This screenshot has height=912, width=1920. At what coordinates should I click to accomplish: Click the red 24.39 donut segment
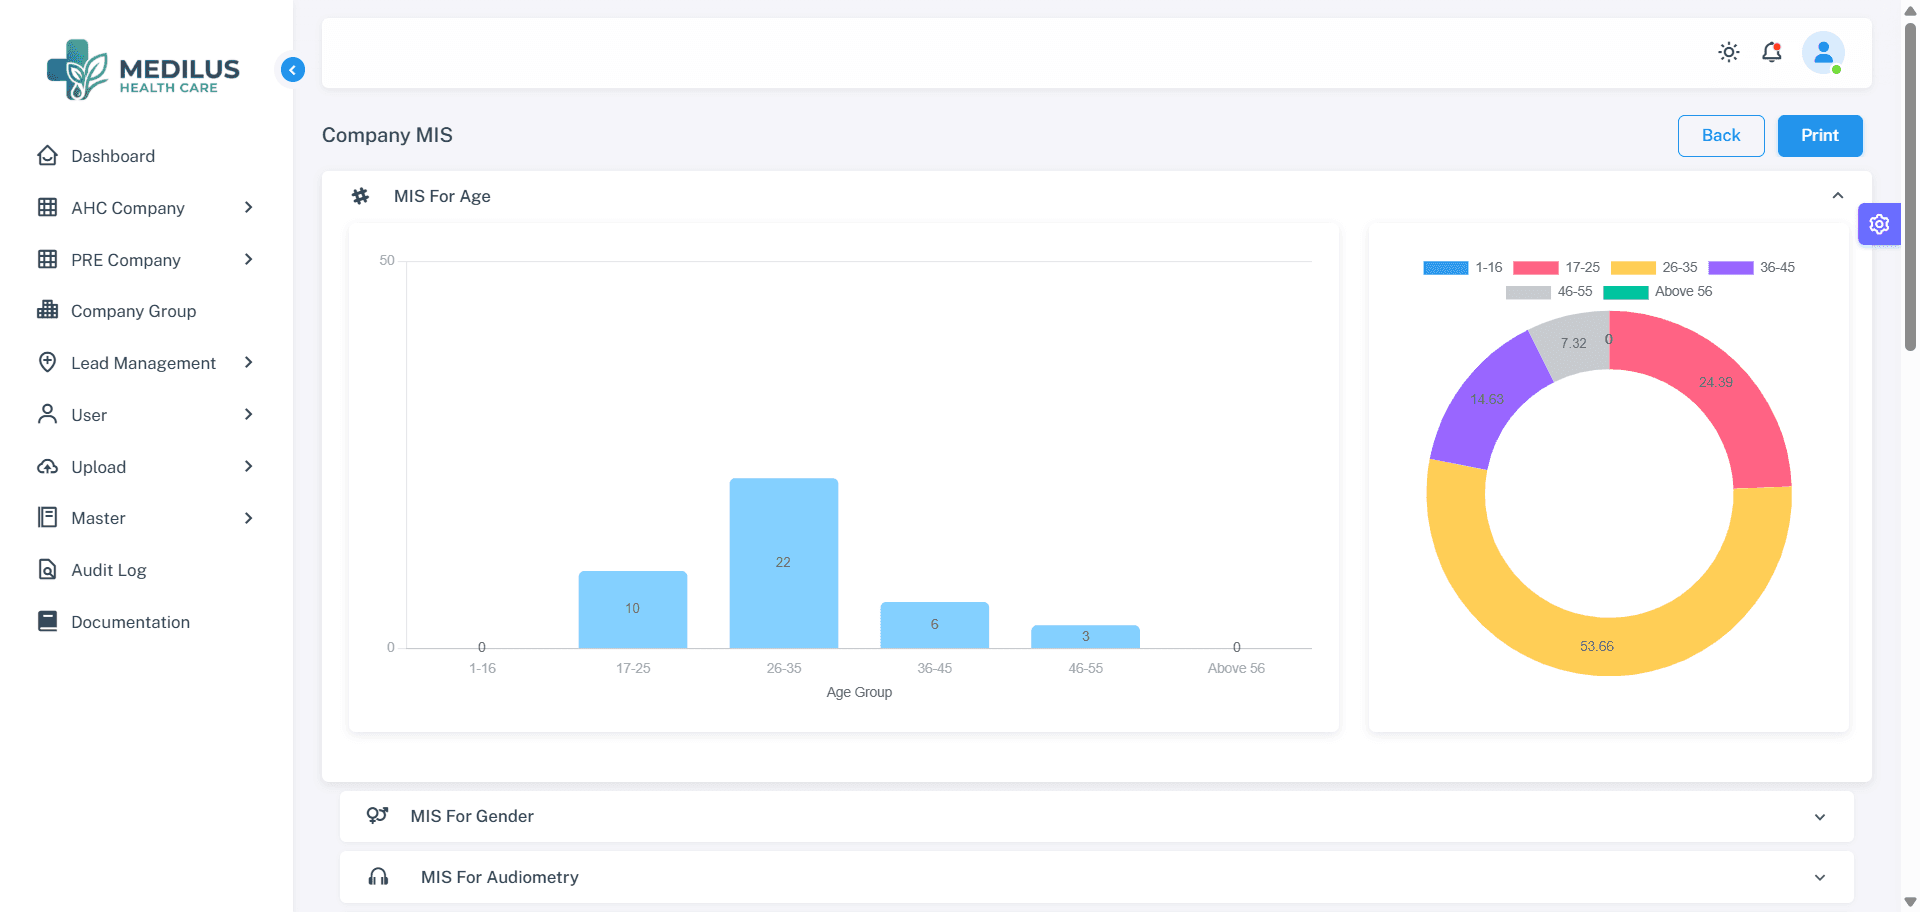pyautogui.click(x=1716, y=385)
